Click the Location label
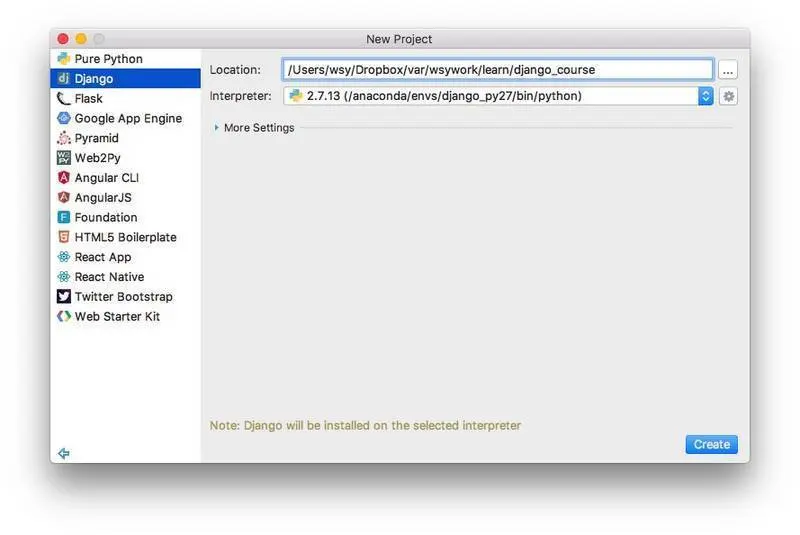 (235, 69)
